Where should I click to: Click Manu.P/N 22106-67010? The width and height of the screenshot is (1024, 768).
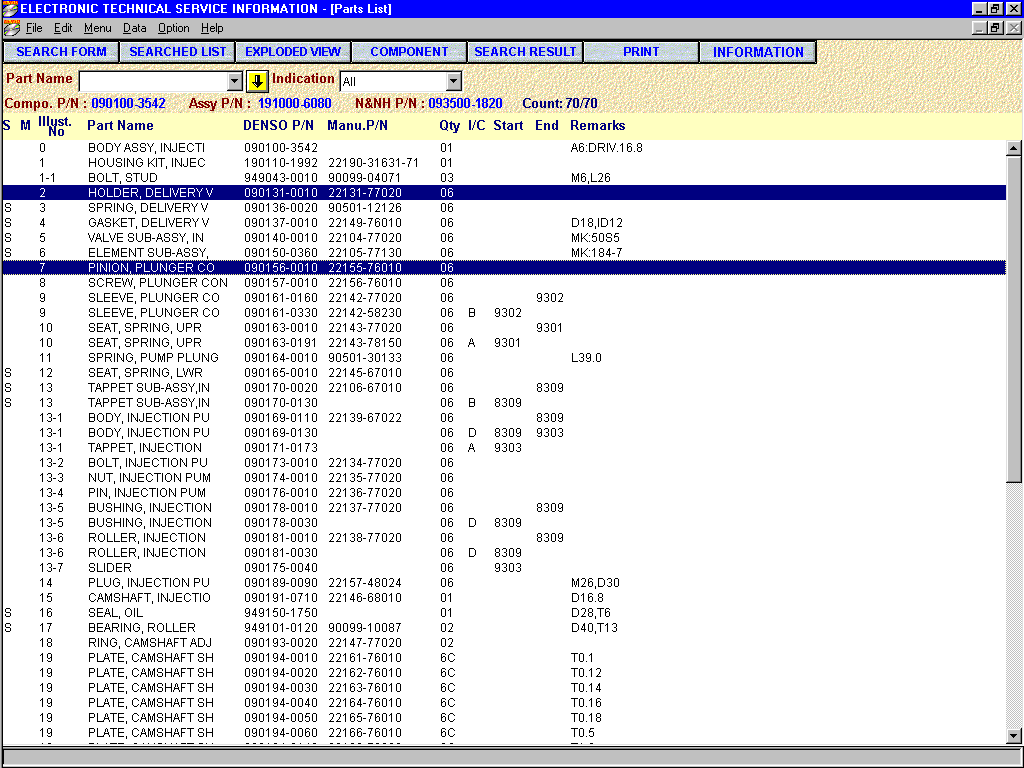tap(365, 388)
